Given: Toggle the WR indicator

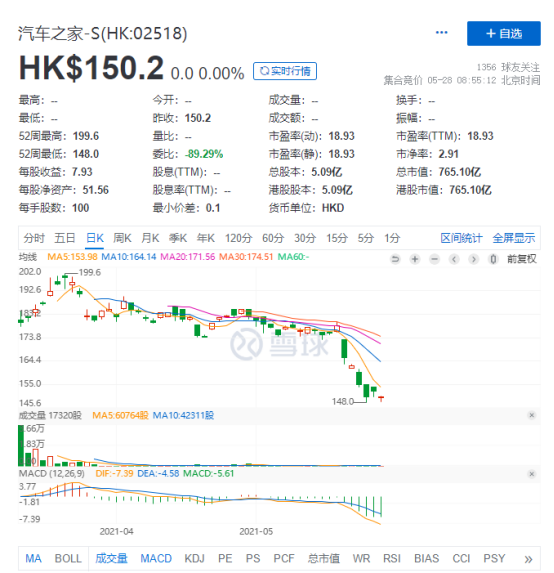Looking at the screenshot, I should pyautogui.click(x=361, y=558).
